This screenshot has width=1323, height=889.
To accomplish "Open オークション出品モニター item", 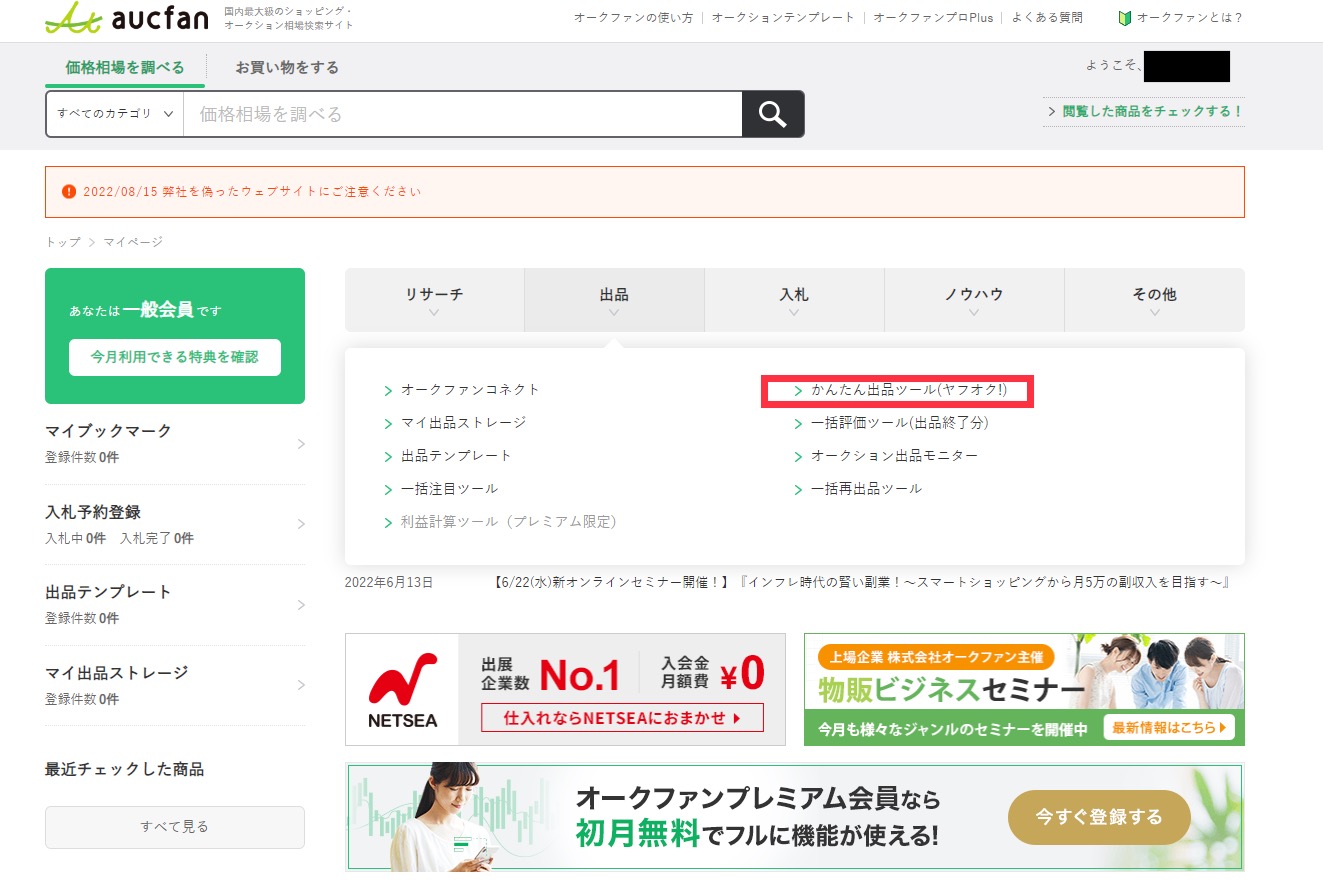I will [x=894, y=456].
